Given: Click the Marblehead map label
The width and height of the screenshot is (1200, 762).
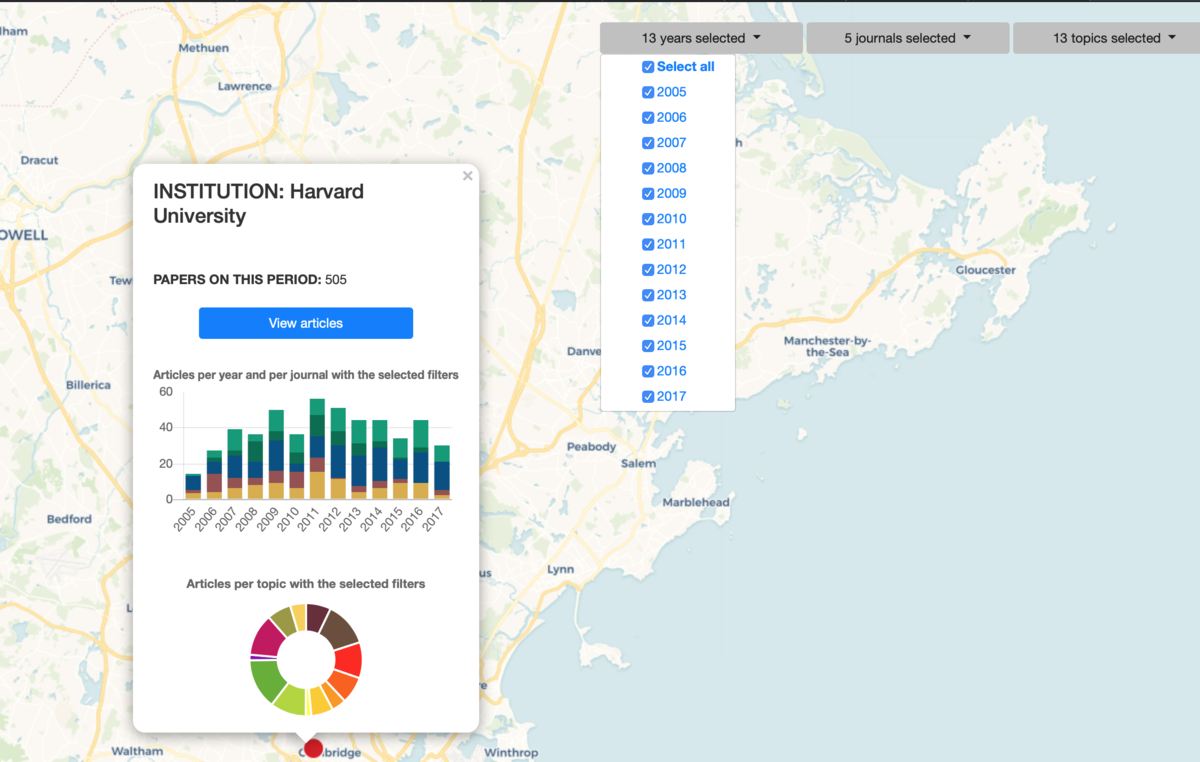Looking at the screenshot, I should (x=696, y=502).
